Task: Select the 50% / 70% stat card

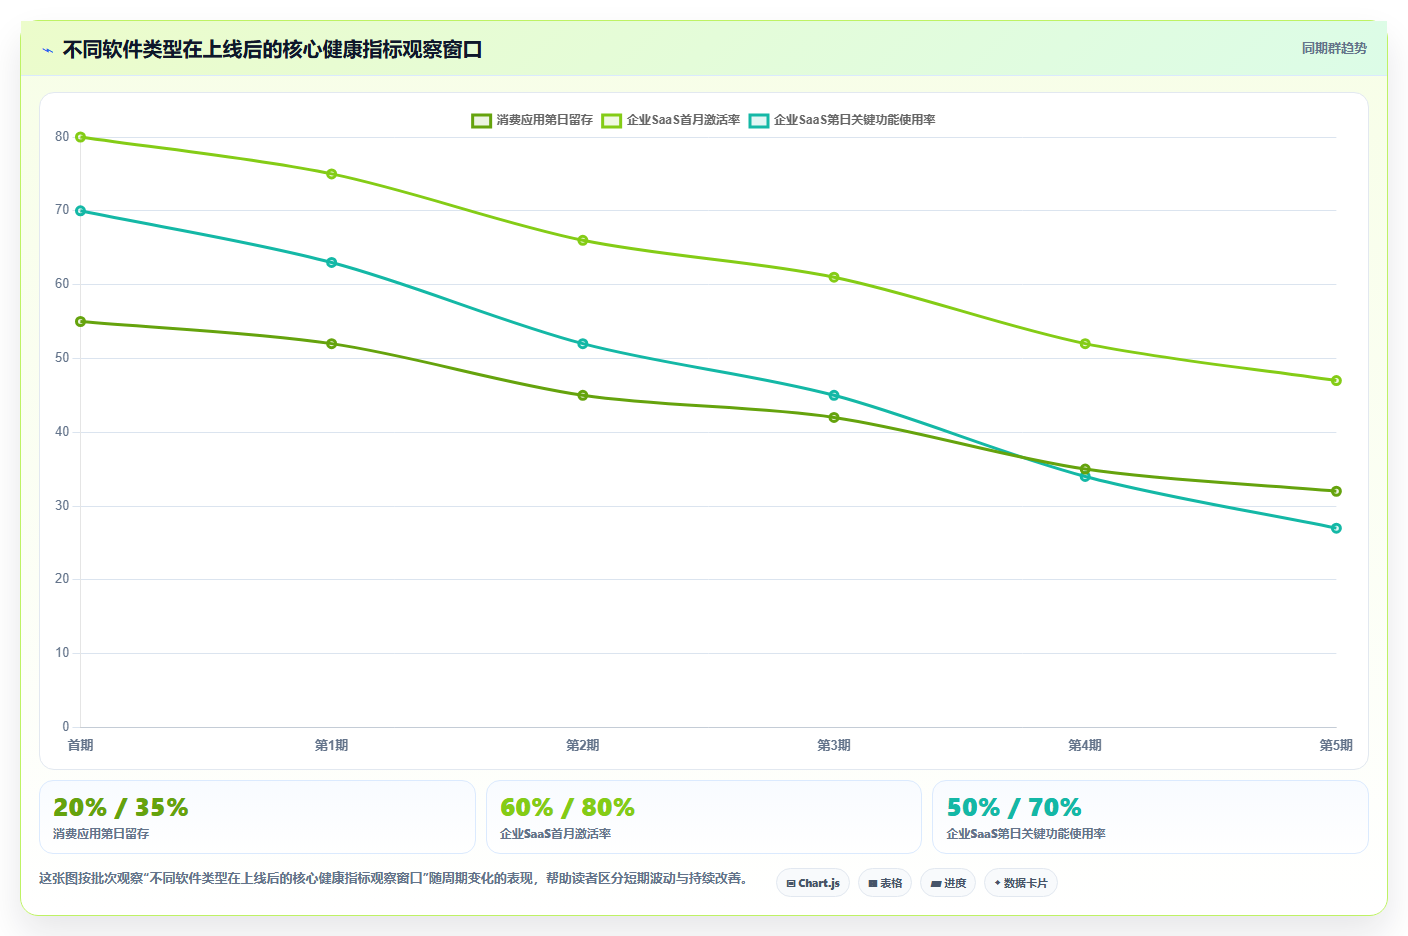Action: click(x=1150, y=817)
